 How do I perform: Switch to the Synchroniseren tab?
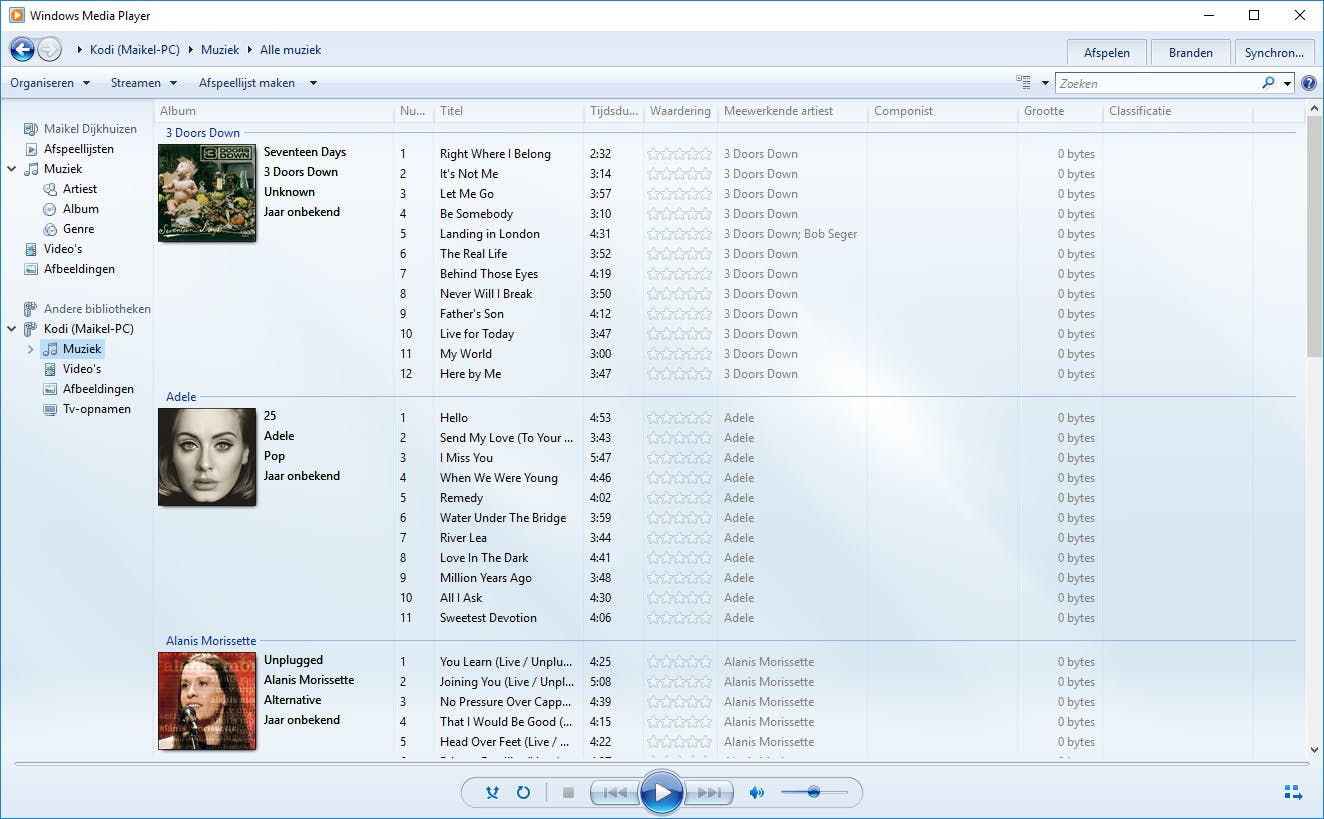[x=1275, y=53]
